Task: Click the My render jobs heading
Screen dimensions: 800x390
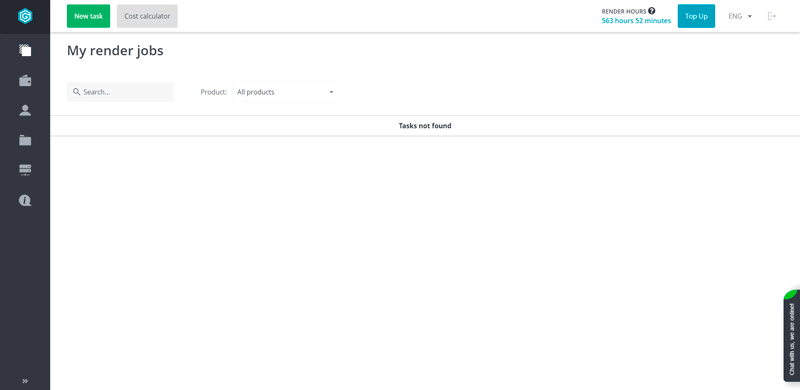Action: pyautogui.click(x=115, y=51)
